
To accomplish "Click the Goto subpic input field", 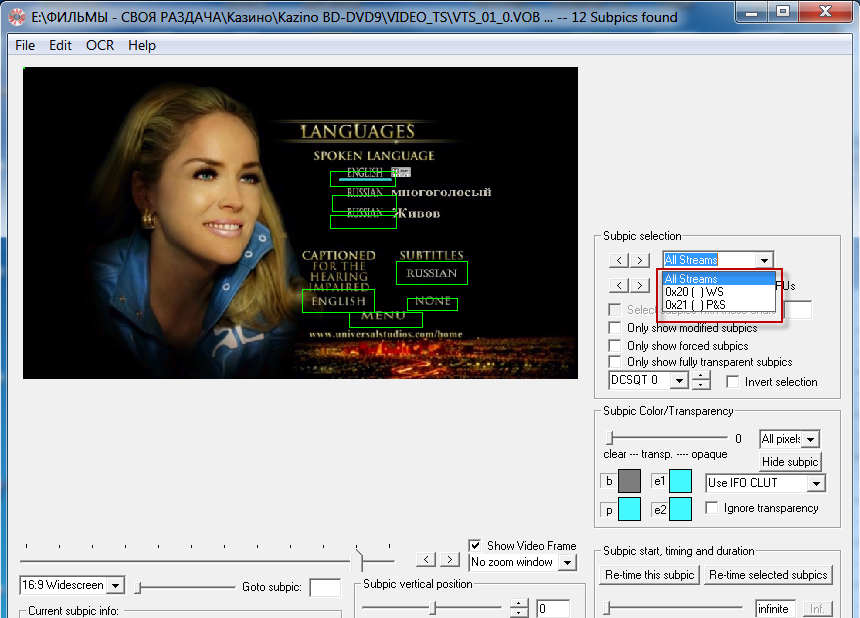I will 325,587.
